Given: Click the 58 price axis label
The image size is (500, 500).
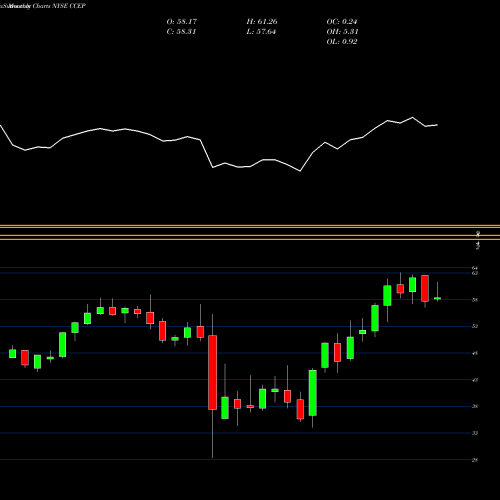Looking at the screenshot, I should (x=475, y=300).
